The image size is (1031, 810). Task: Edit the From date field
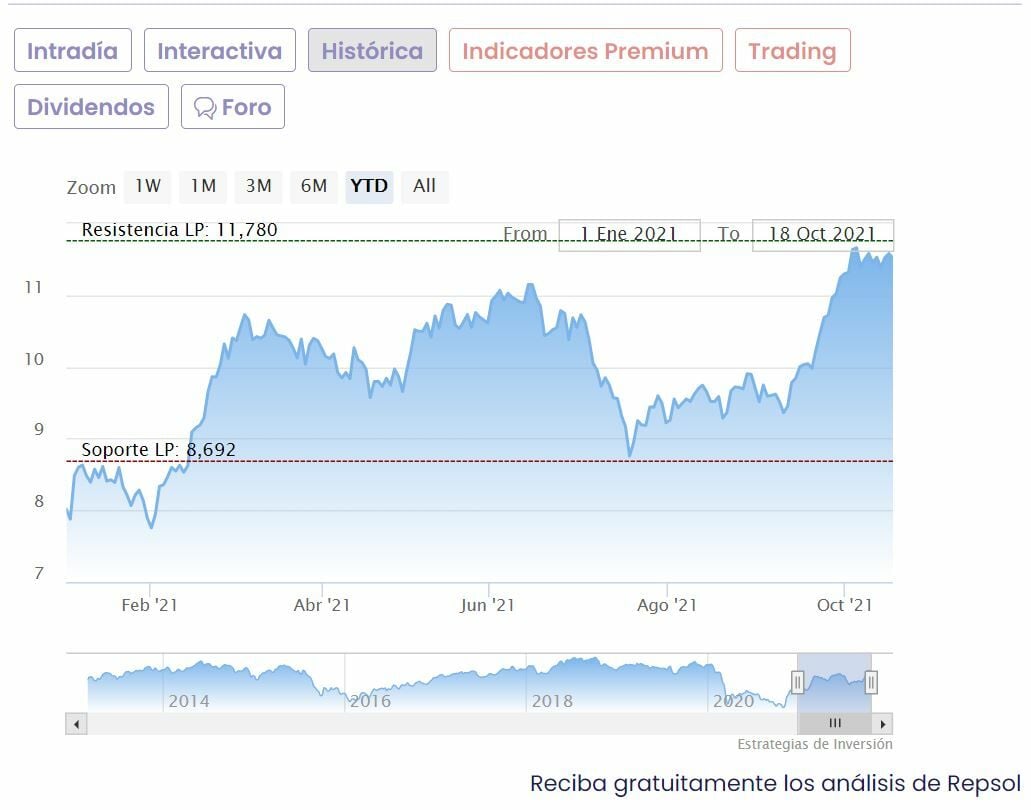[629, 235]
